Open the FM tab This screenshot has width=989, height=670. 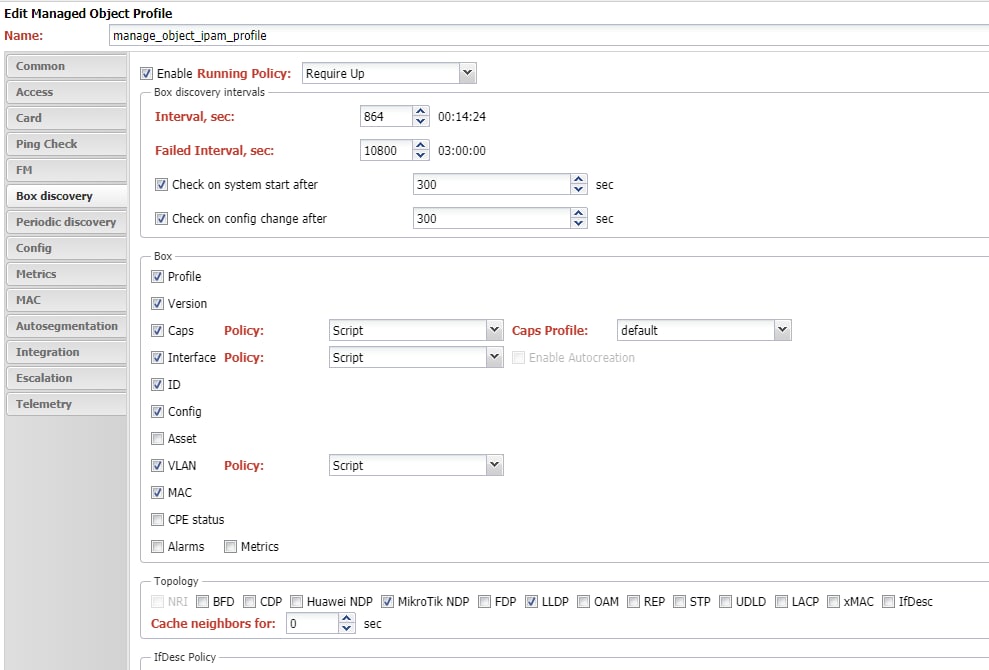[x=66, y=170]
